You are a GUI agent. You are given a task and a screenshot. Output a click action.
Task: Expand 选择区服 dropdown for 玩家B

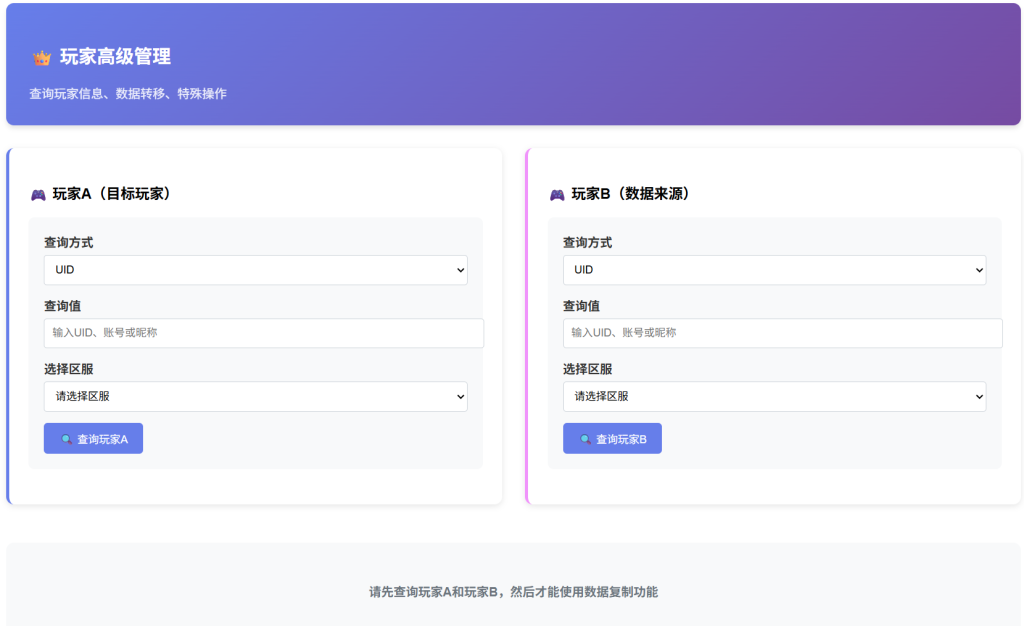pos(775,396)
